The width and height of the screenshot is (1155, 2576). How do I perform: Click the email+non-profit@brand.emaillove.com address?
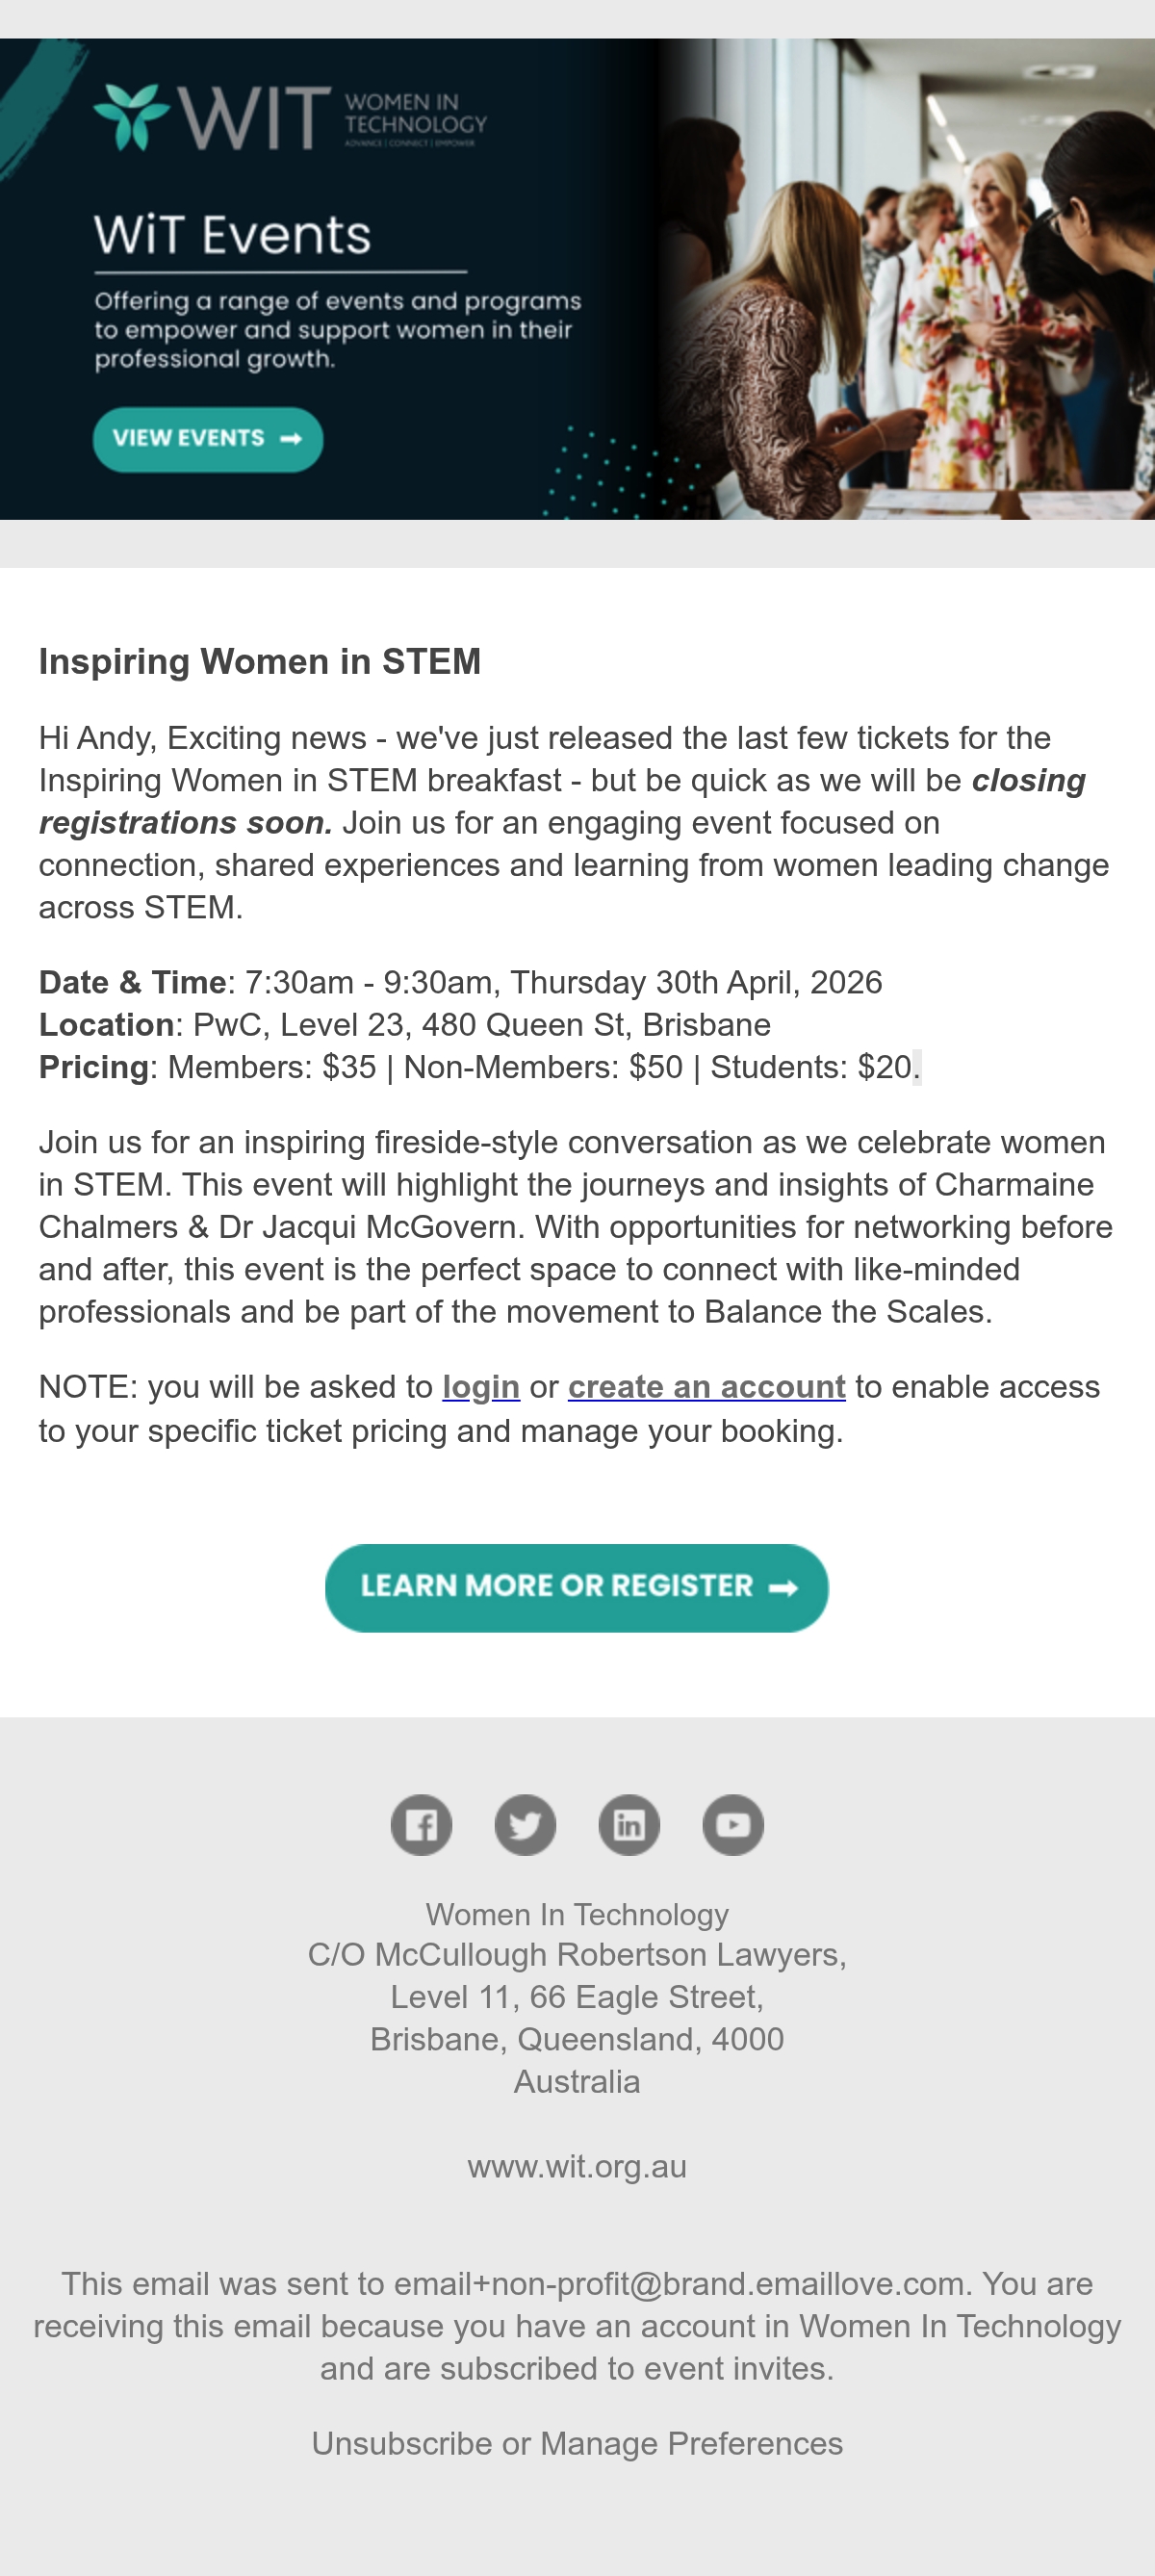[680, 2284]
